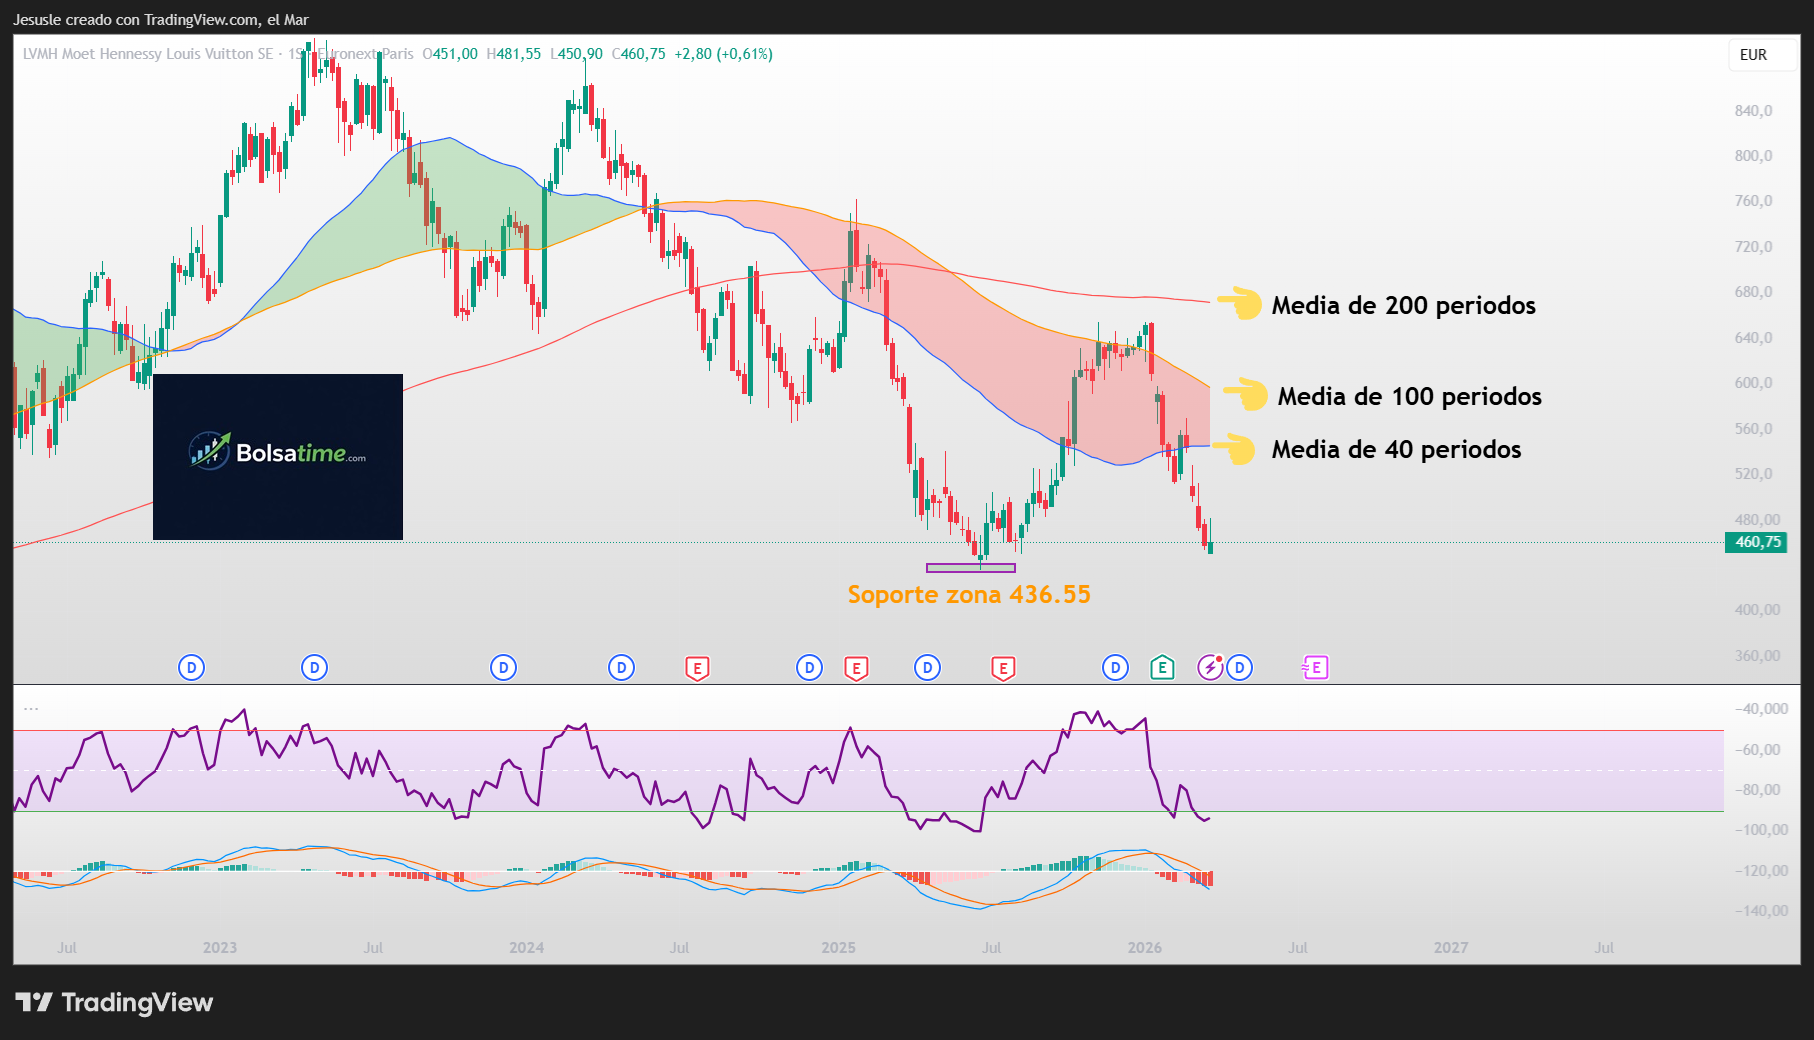Click the first dividend D marker near 2023

[191, 668]
